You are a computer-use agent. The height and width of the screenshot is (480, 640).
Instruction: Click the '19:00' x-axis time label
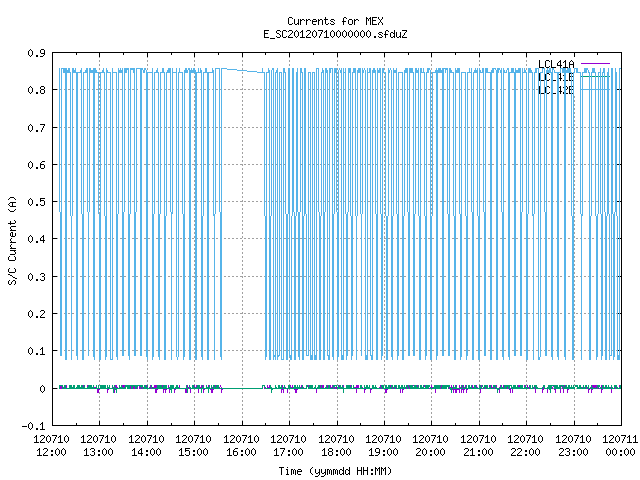pos(383,452)
